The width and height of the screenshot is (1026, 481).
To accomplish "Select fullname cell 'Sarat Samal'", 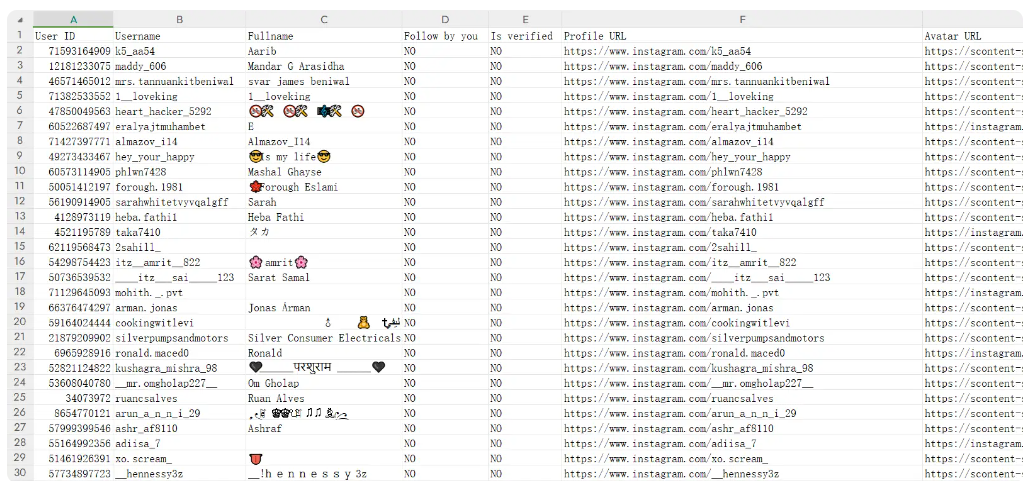I will 324,277.
